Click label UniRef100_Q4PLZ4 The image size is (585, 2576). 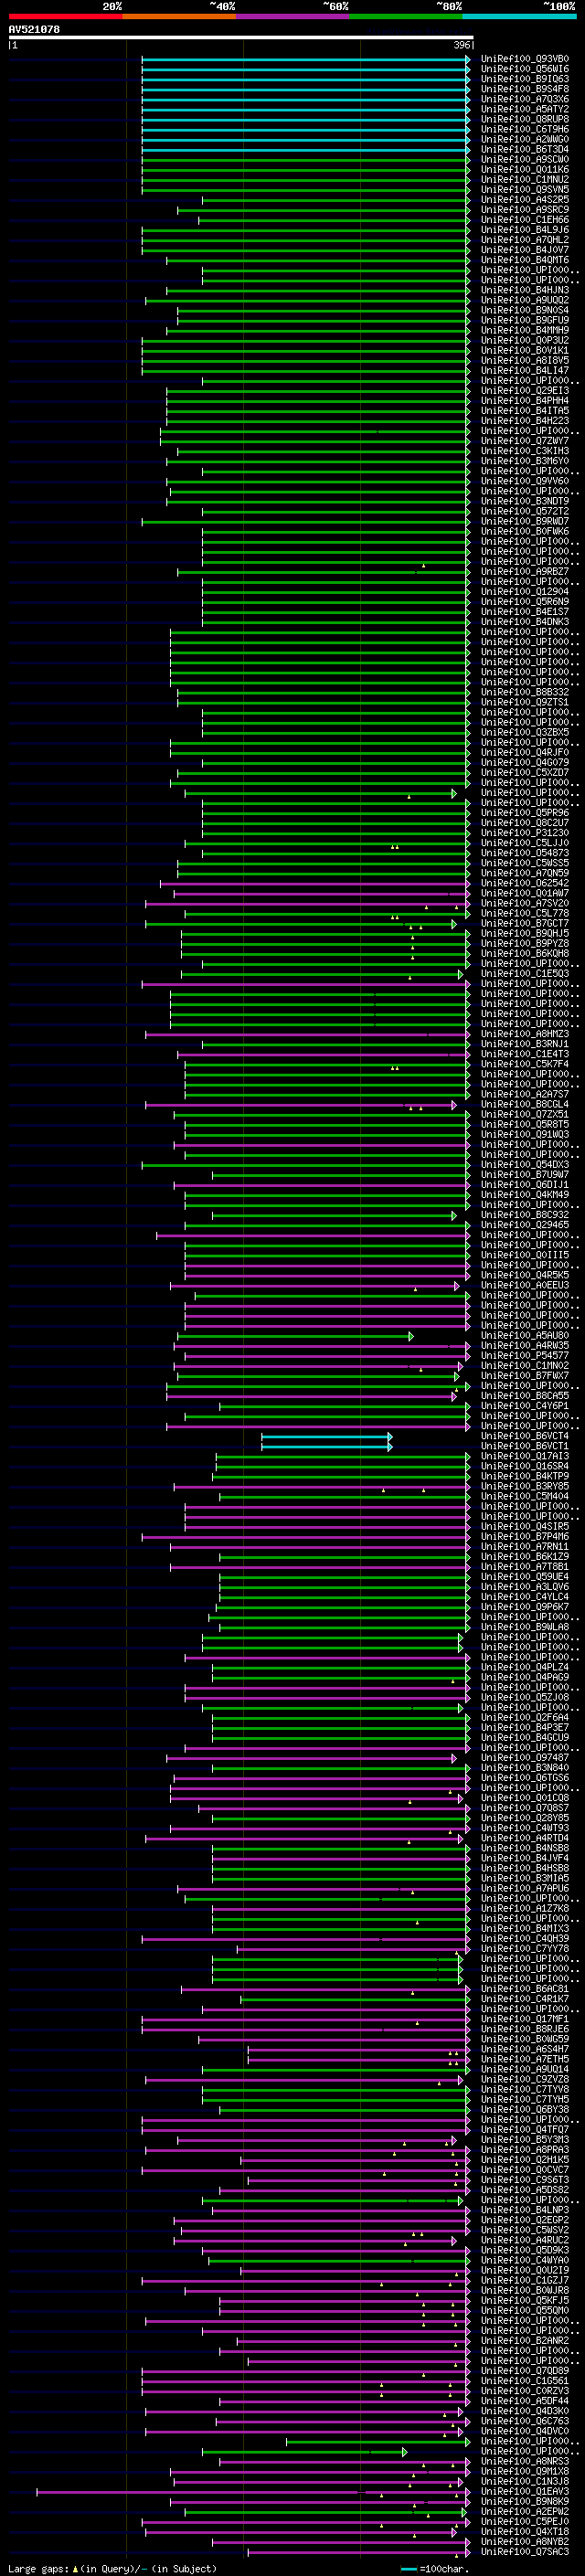click(x=524, y=1667)
